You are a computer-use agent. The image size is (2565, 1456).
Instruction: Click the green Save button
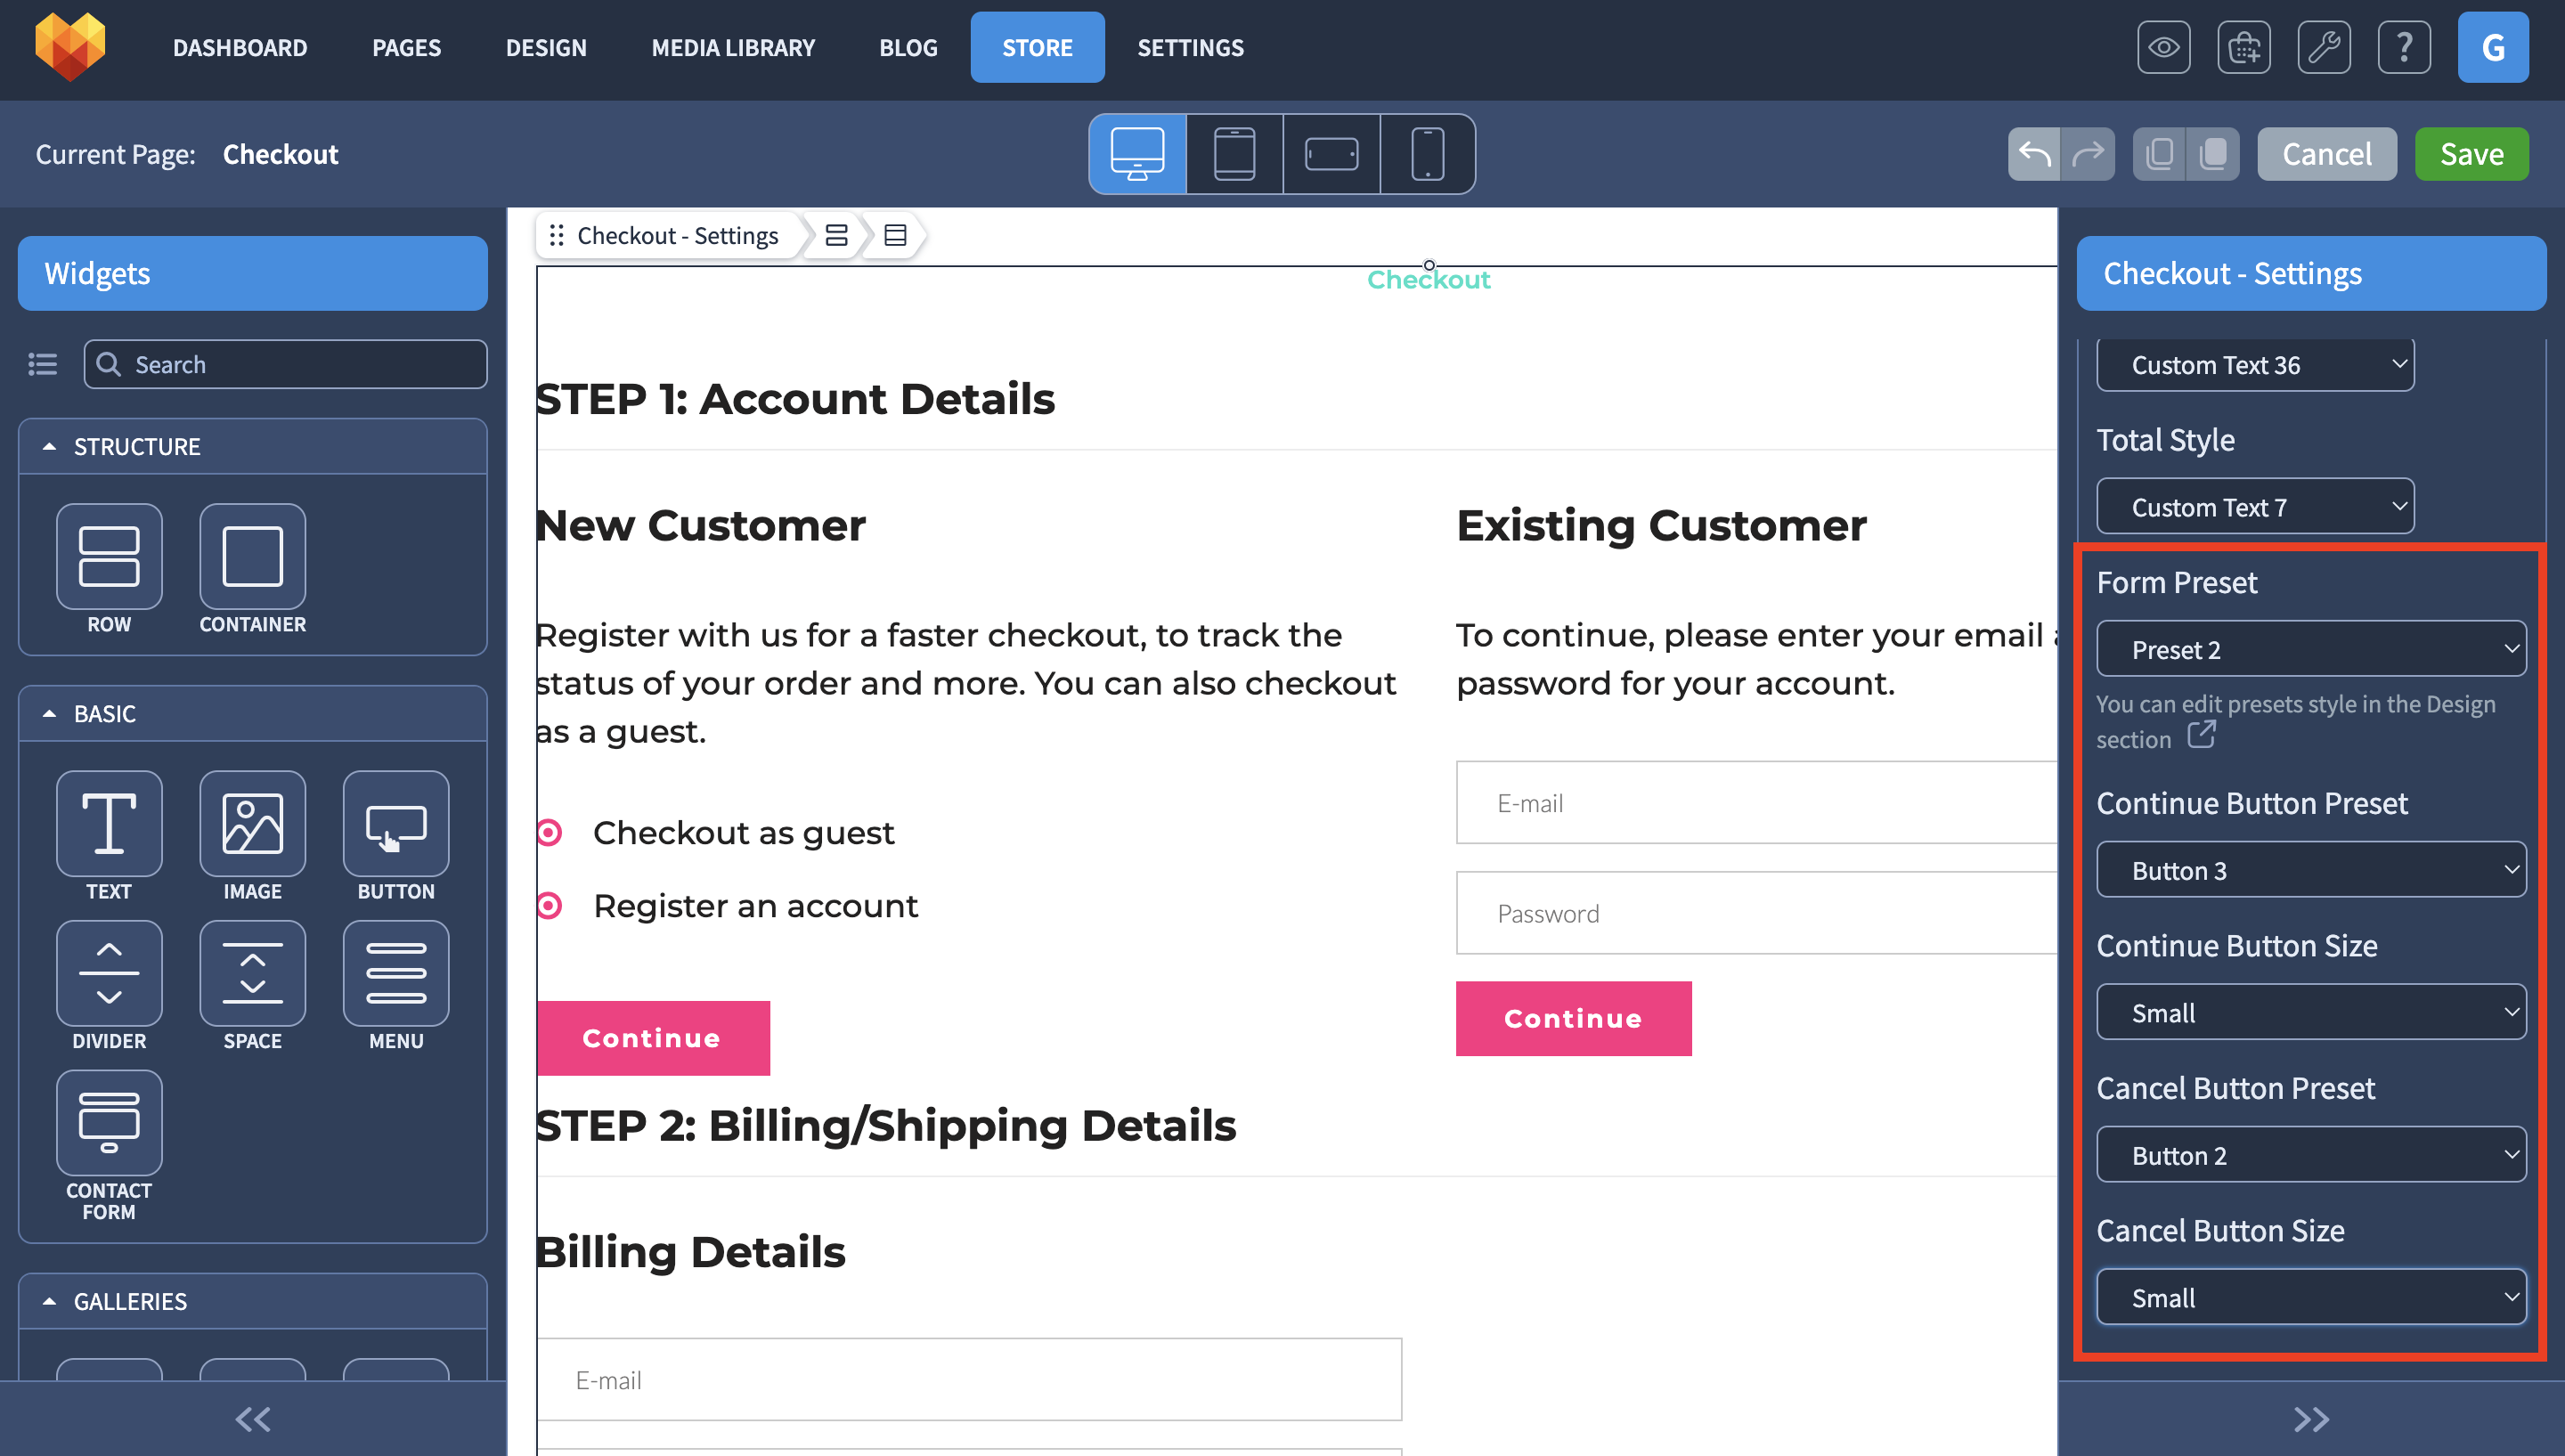point(2471,154)
